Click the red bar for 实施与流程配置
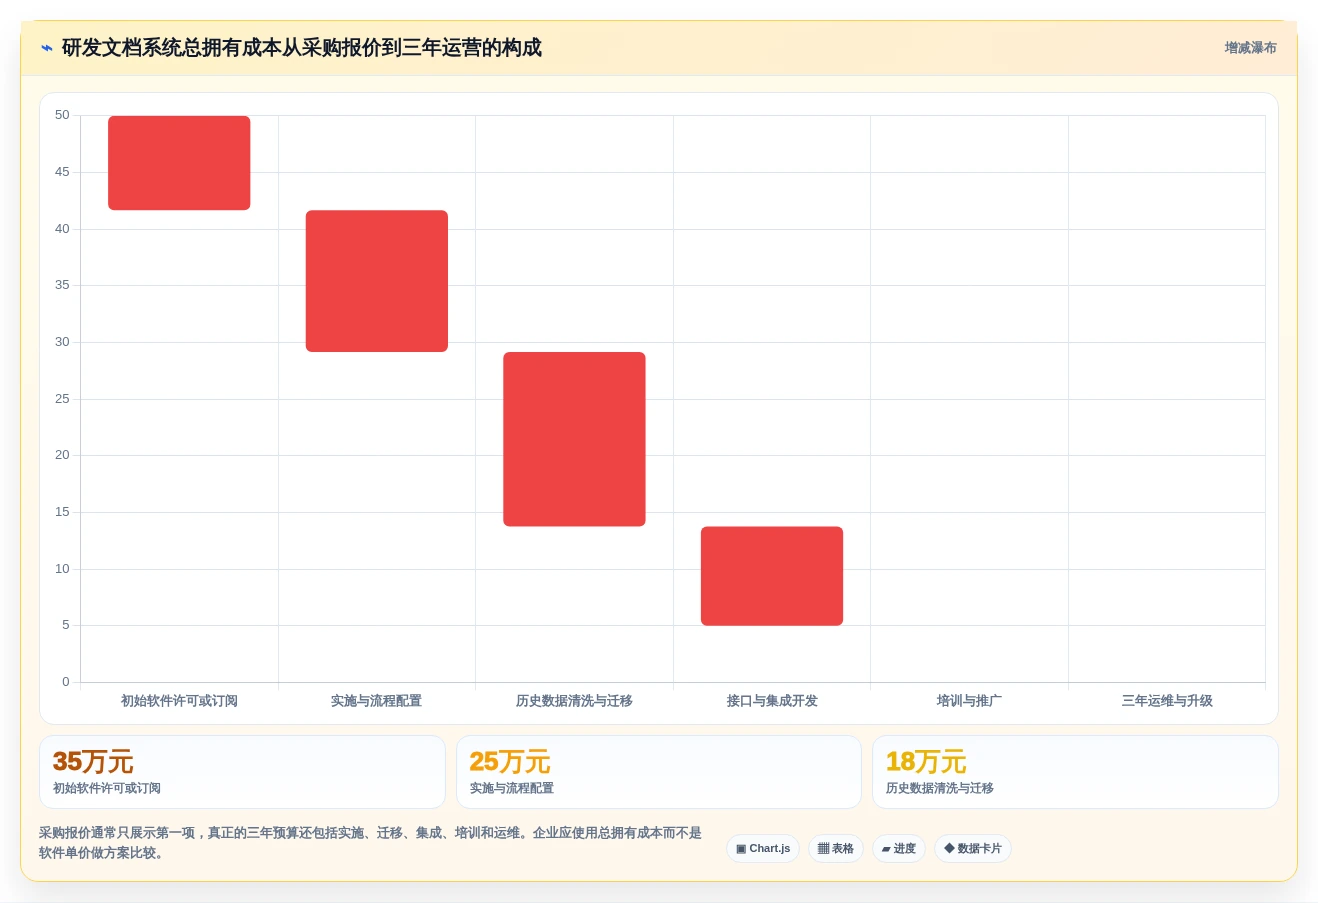This screenshot has width=1318, height=903. pos(377,281)
